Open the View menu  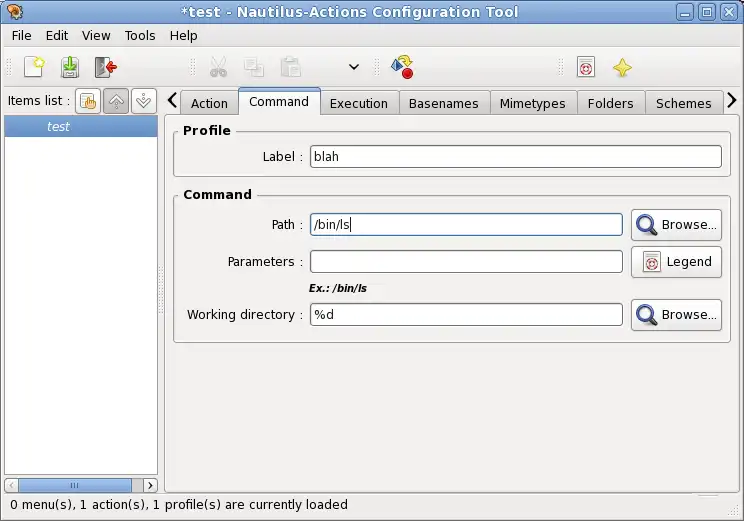96,36
